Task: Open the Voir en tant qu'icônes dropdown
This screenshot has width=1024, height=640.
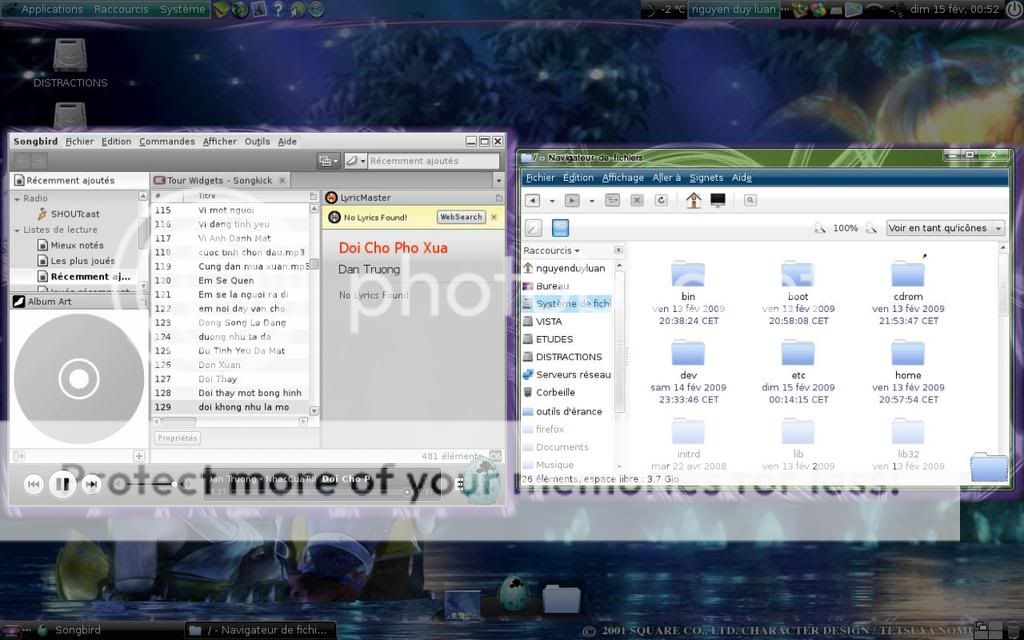Action: tap(945, 228)
